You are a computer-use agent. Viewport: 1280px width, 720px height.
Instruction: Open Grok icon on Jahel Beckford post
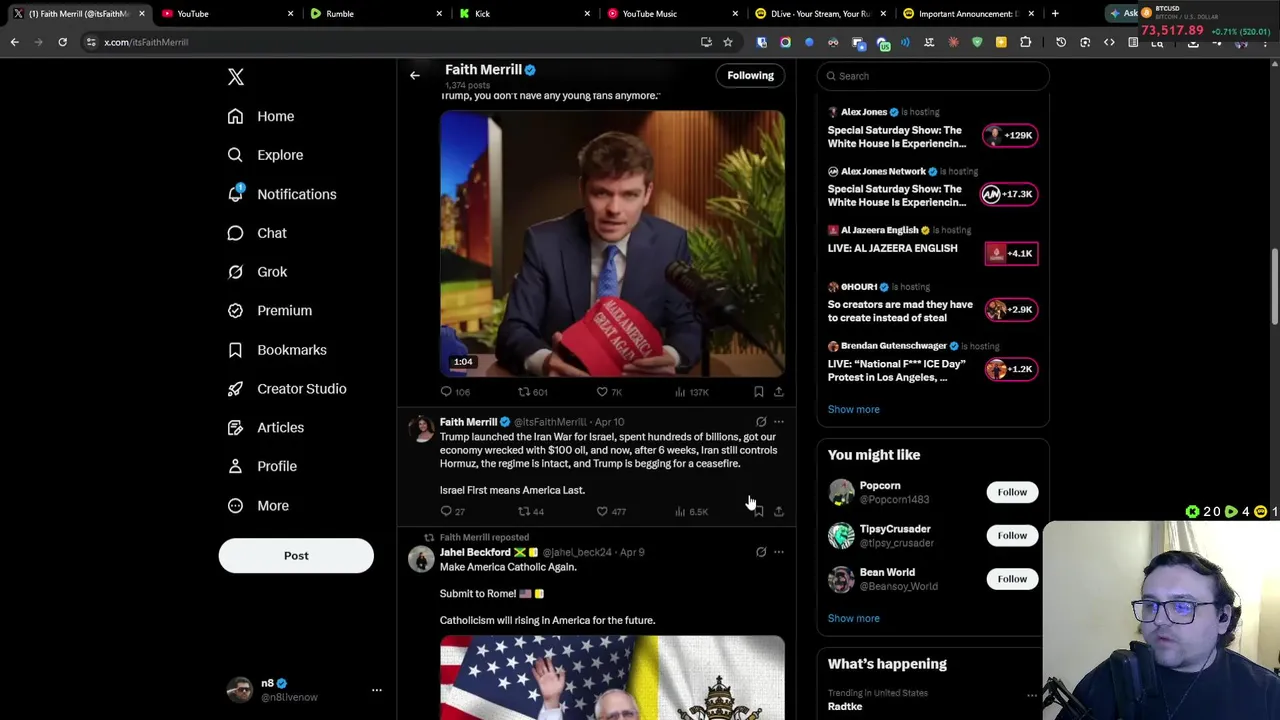point(761,552)
